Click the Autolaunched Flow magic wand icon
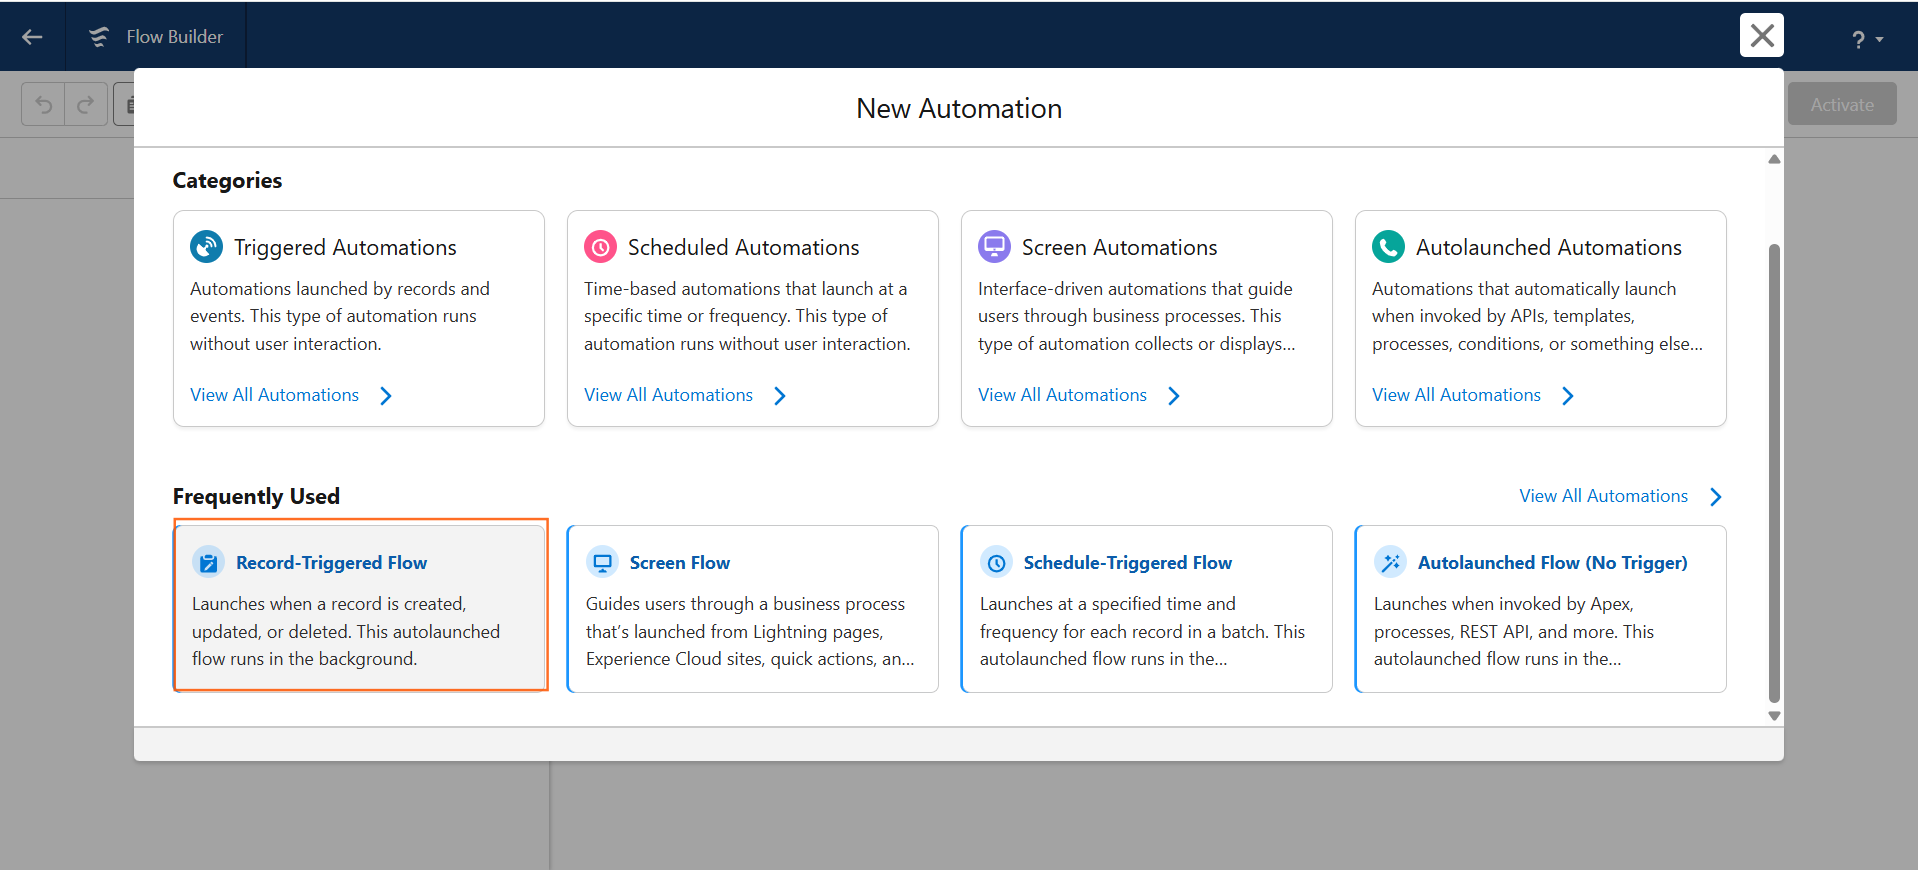This screenshot has width=1918, height=870. tap(1390, 563)
